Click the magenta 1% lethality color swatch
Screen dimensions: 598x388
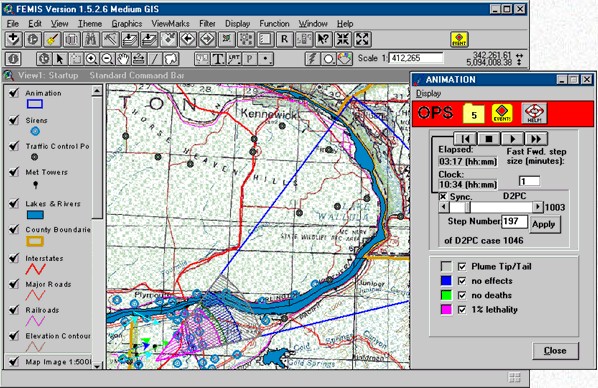[x=446, y=309]
